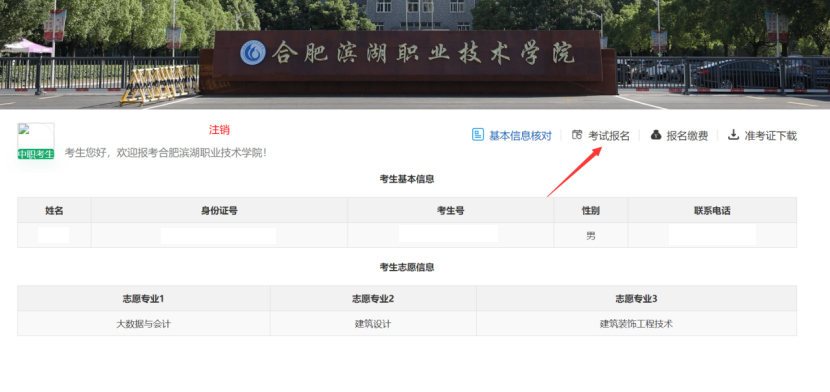The image size is (830, 392).
Task: Click the 考生基本信息 heading
Action: [407, 179]
